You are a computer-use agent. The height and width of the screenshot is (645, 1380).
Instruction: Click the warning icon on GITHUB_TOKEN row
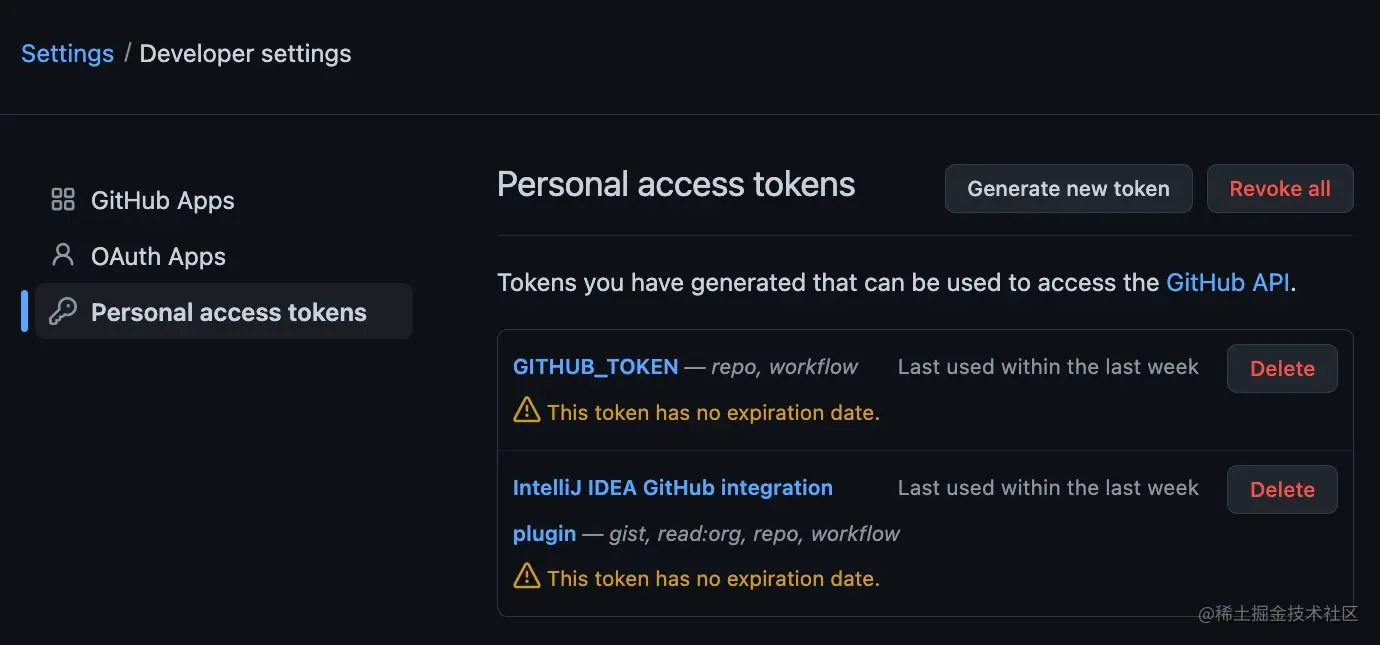525,410
